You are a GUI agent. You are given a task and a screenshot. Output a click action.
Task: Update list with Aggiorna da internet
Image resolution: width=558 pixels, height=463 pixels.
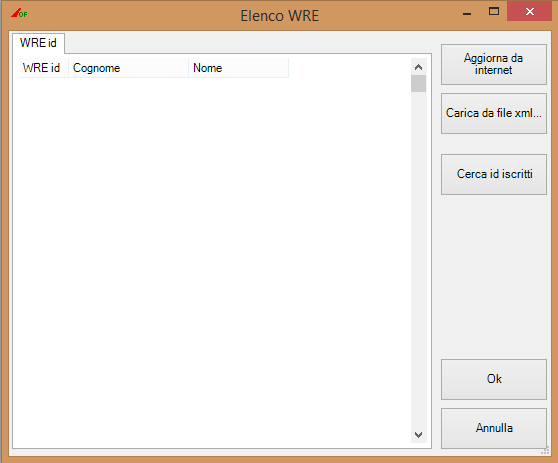[494, 64]
